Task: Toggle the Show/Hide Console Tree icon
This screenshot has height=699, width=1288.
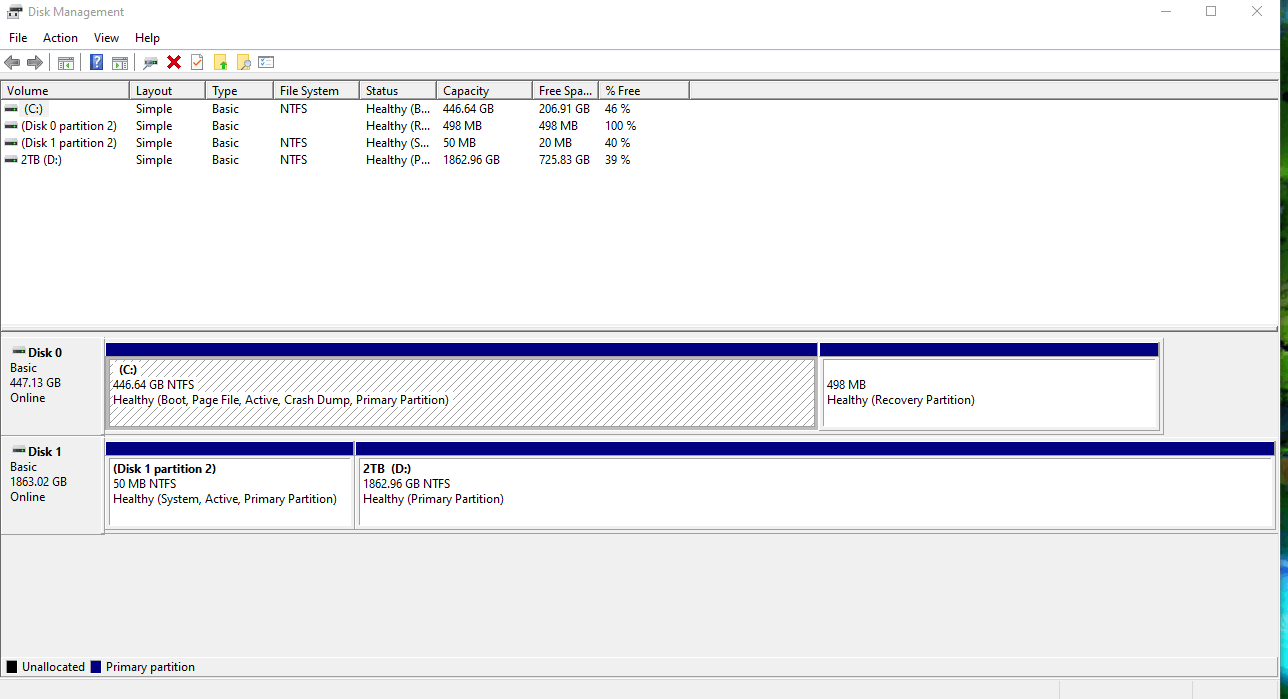Action: tap(66, 62)
